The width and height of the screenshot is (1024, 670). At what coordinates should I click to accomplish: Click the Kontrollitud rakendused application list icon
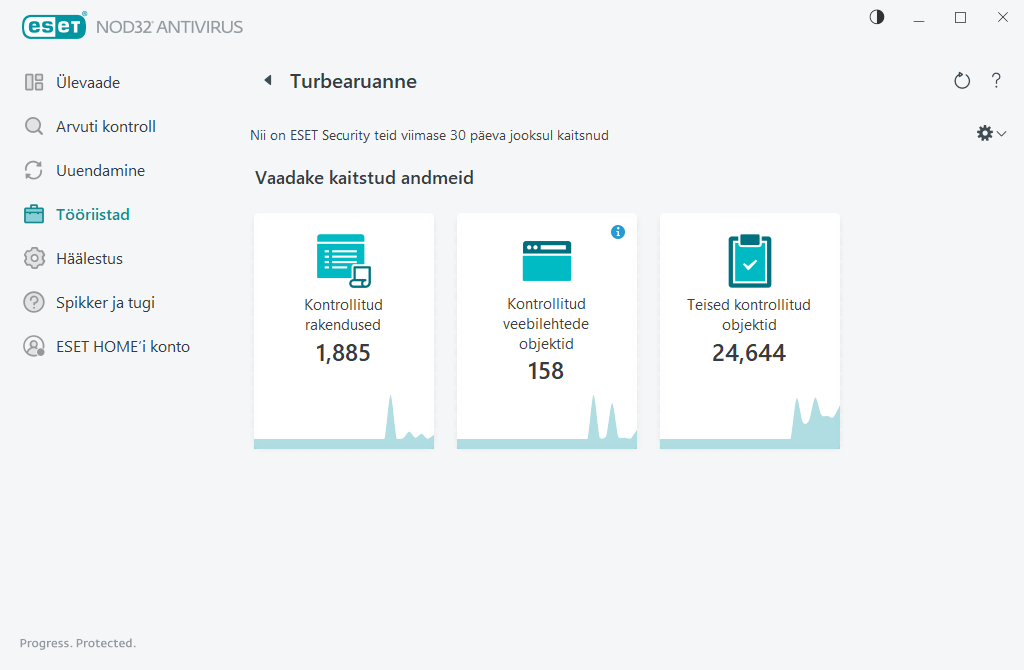tap(344, 261)
